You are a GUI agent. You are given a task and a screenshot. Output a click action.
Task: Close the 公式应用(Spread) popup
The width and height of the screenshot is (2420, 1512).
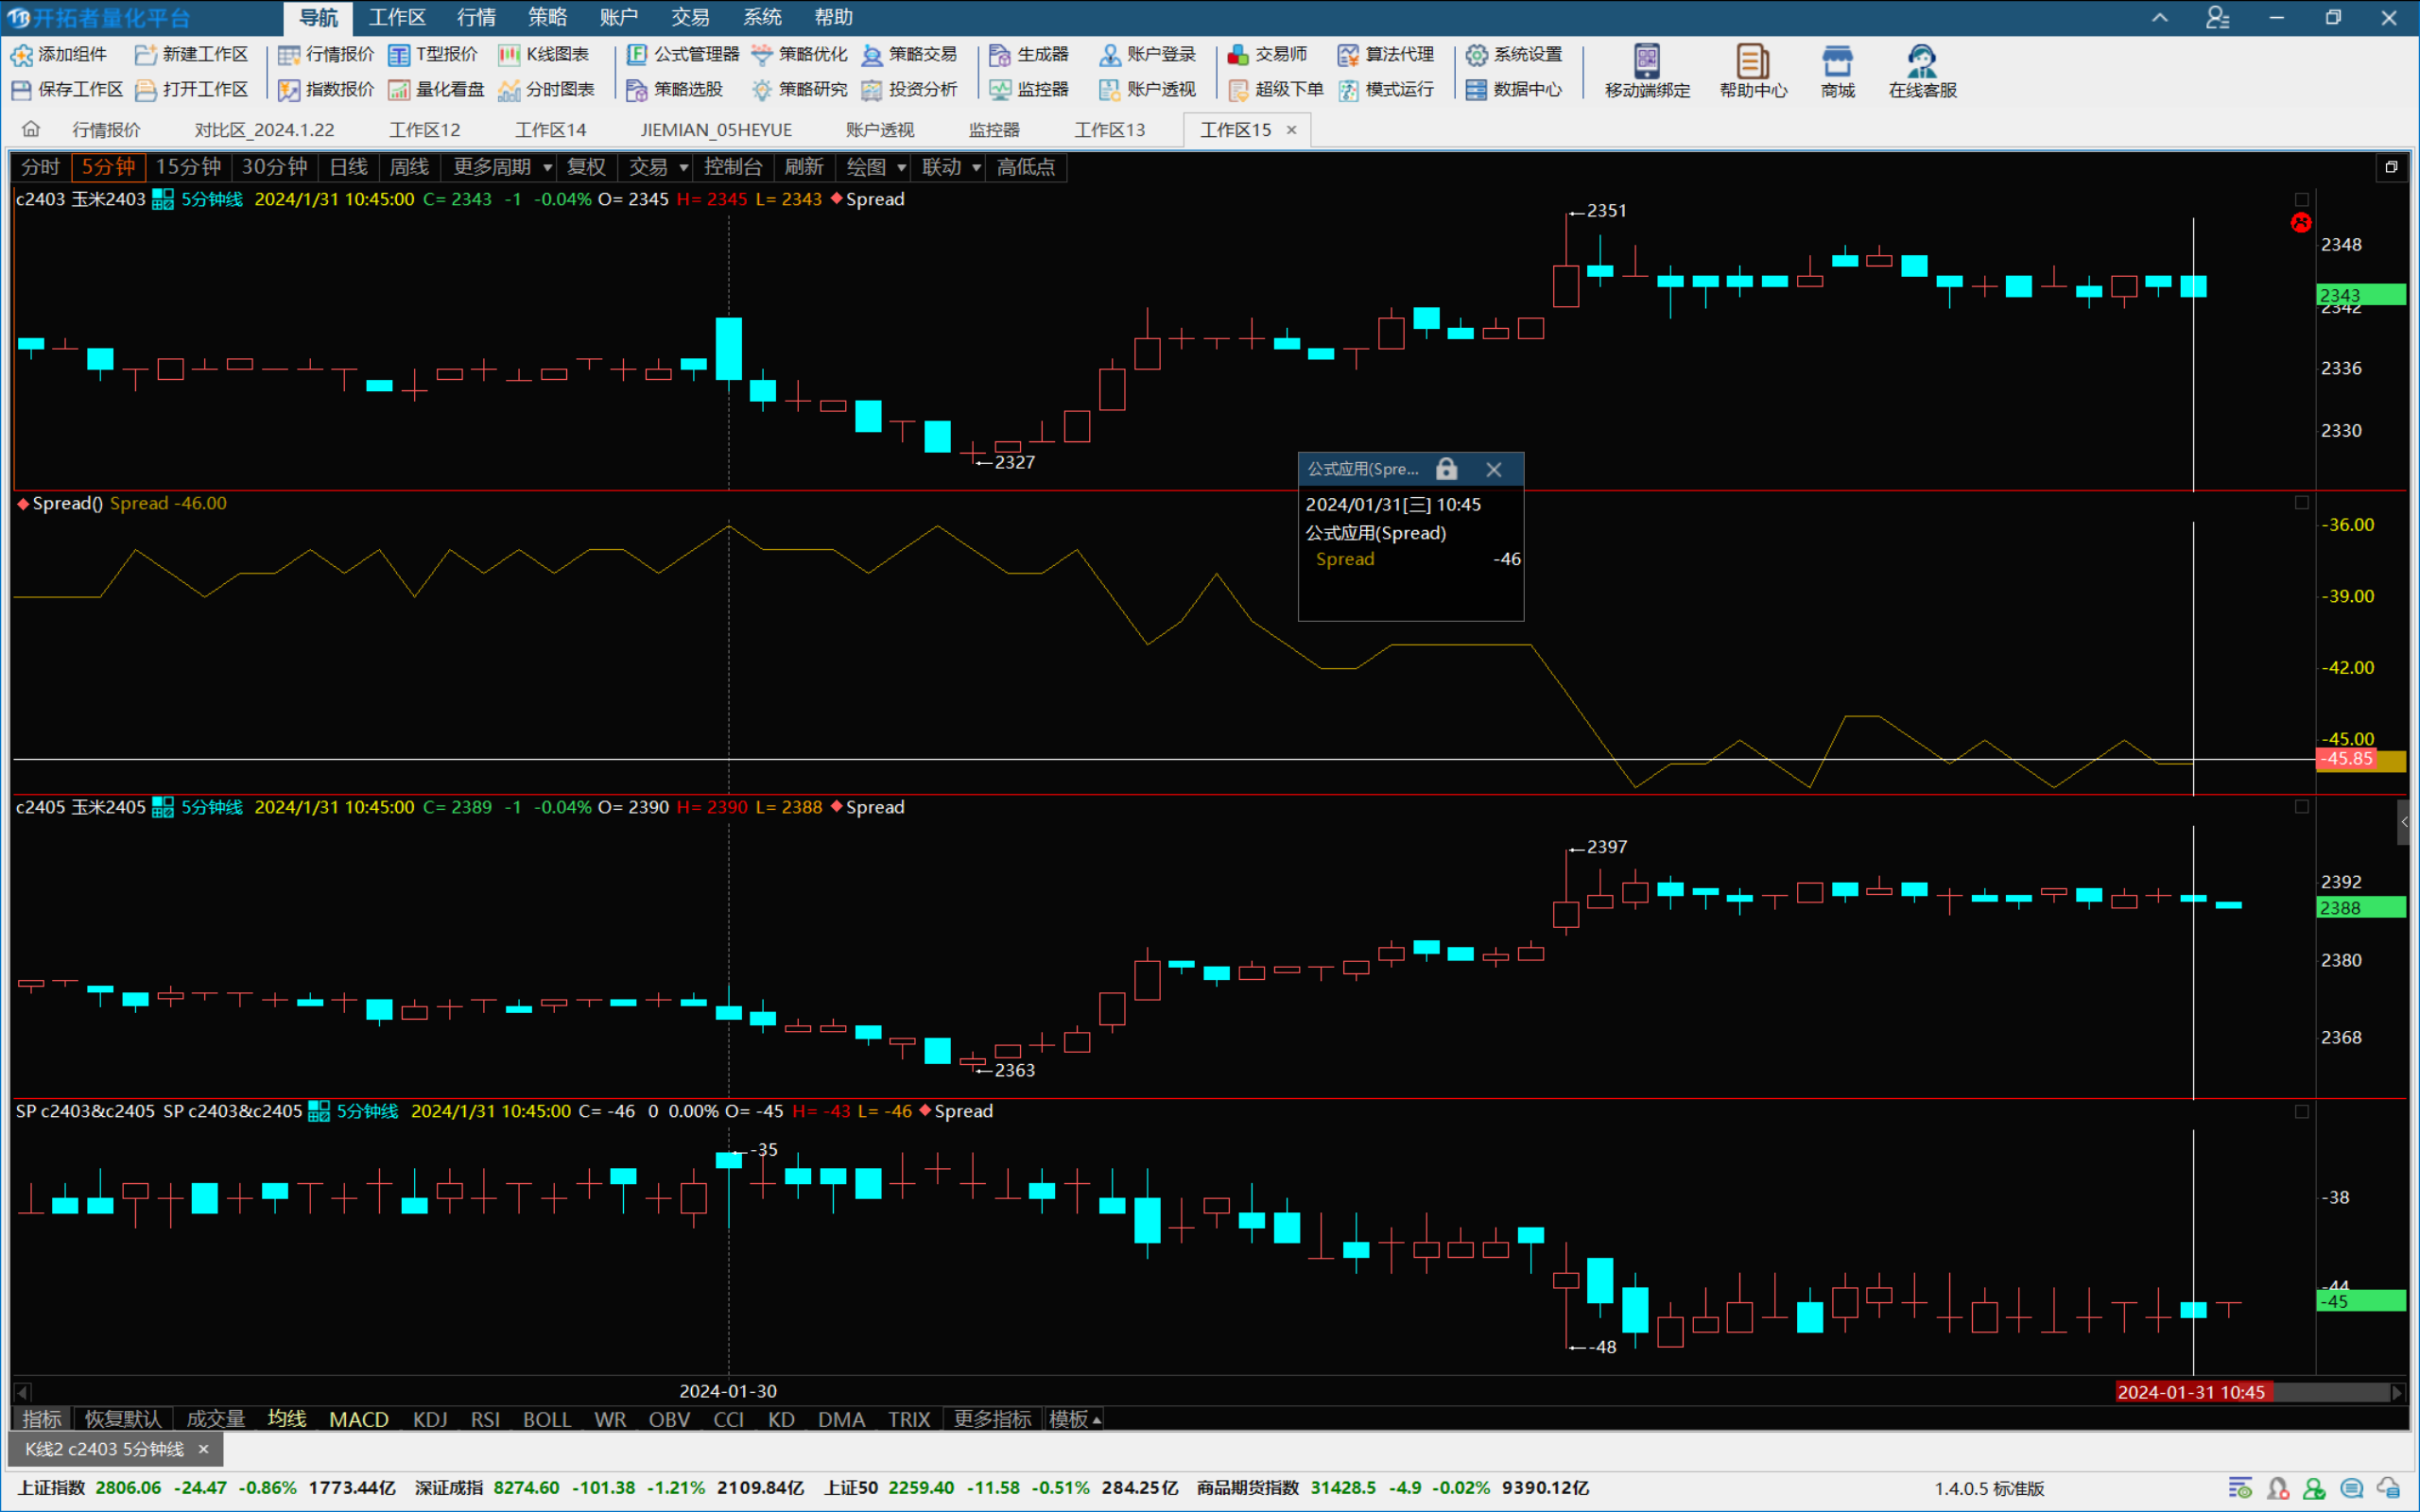1493,469
